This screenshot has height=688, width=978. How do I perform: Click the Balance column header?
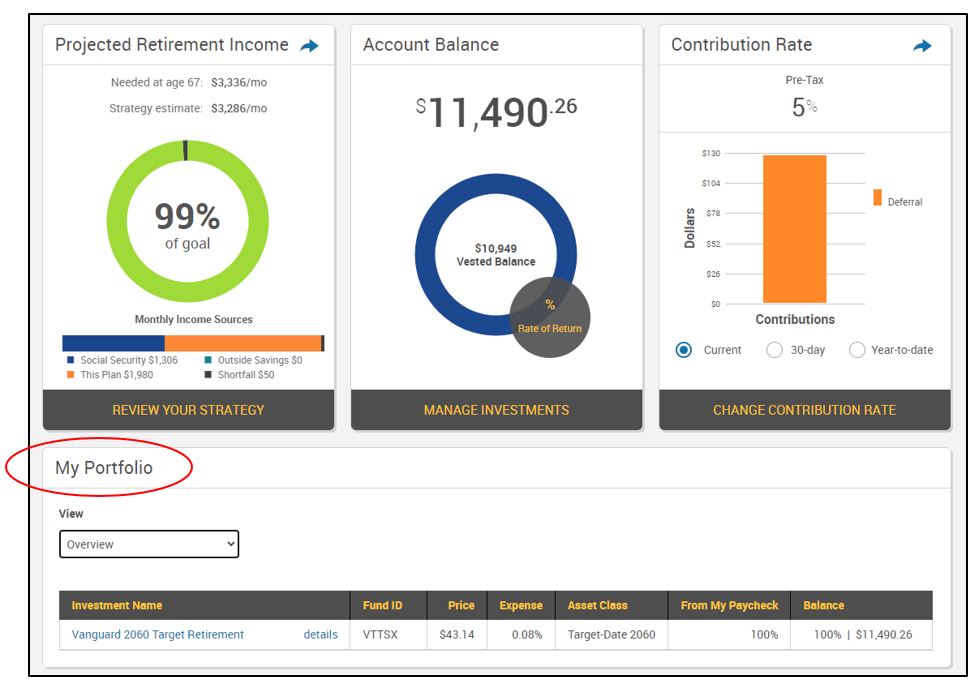point(823,605)
